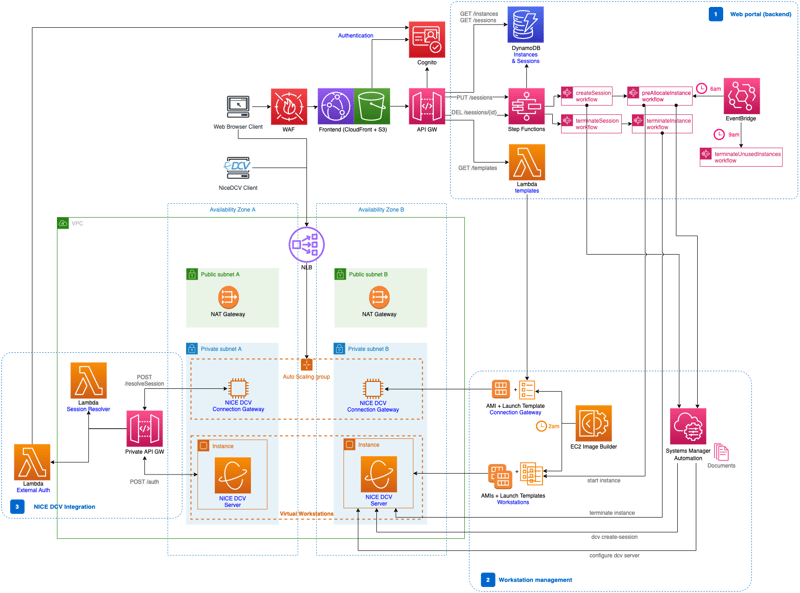800x593 pixels.
Task: Click the Private subnet B lock icon
Action: click(x=339, y=349)
